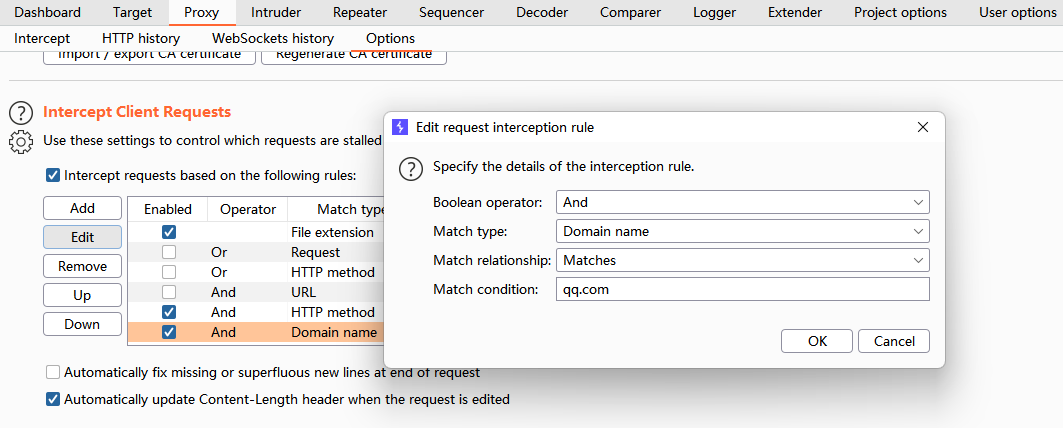This screenshot has width=1063, height=428.
Task: Select the Proxy tab
Action: (201, 12)
